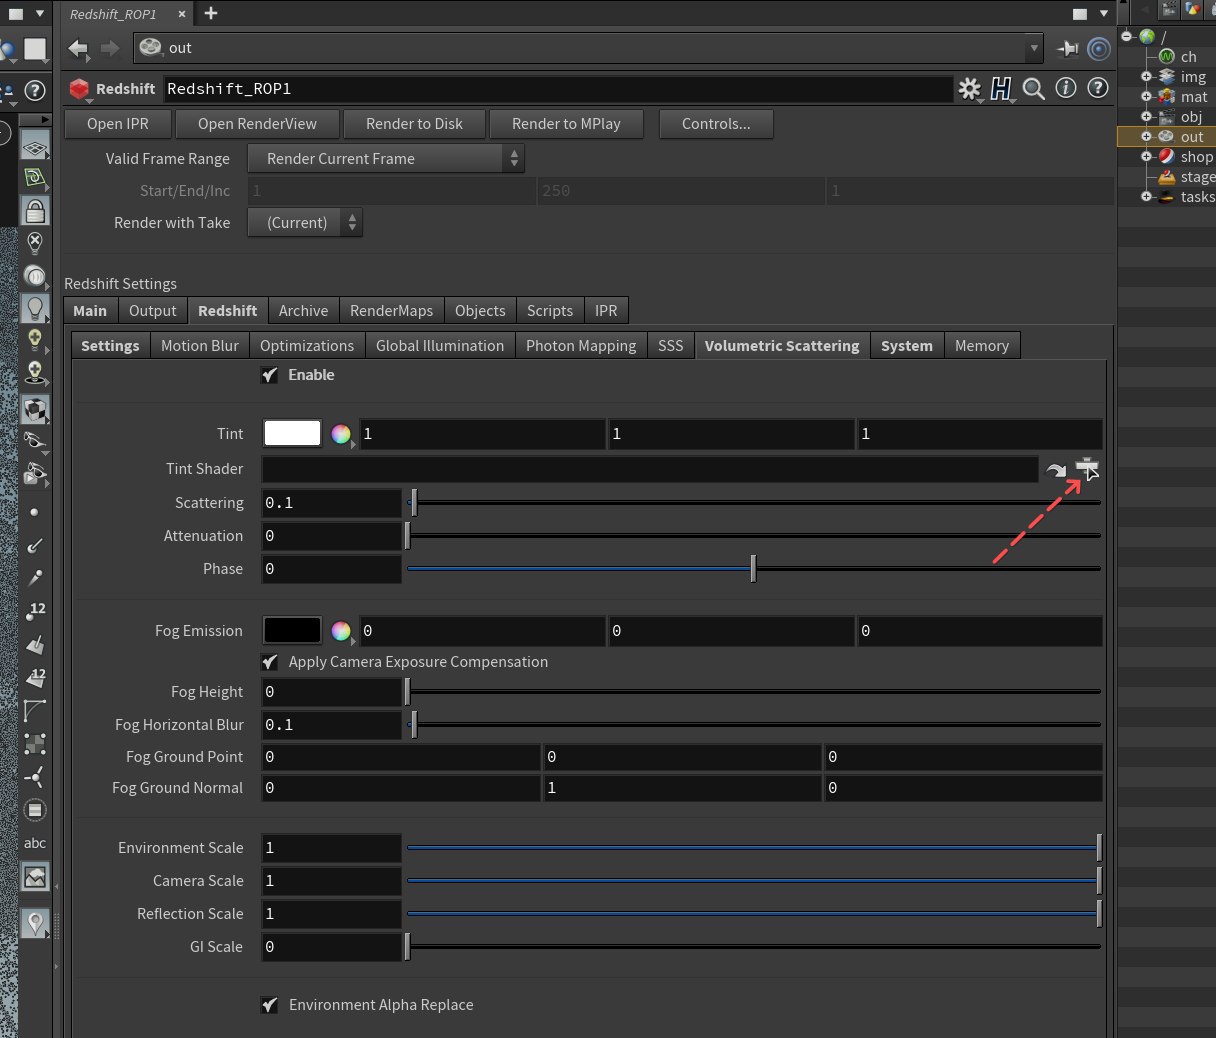The image size is (1216, 1038).
Task: Click the forward navigation arrow
Action: click(110, 48)
